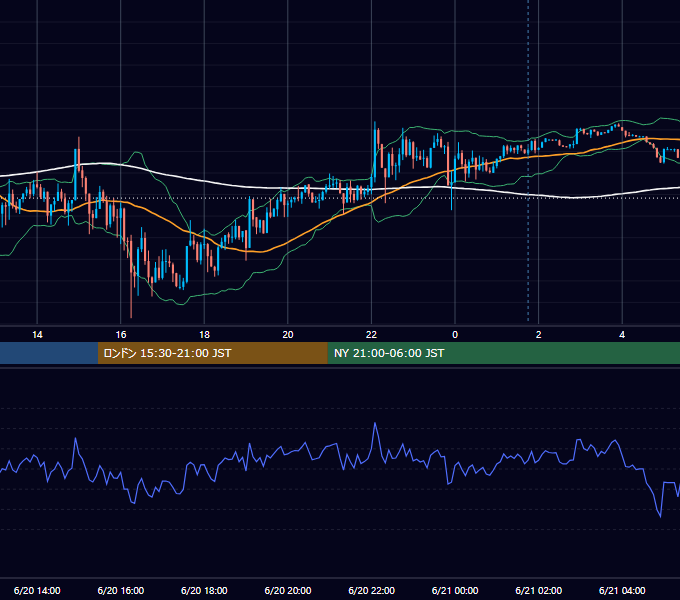This screenshot has height=600, width=680.
Task: Click the 2 hour axis label
Action: click(539, 335)
